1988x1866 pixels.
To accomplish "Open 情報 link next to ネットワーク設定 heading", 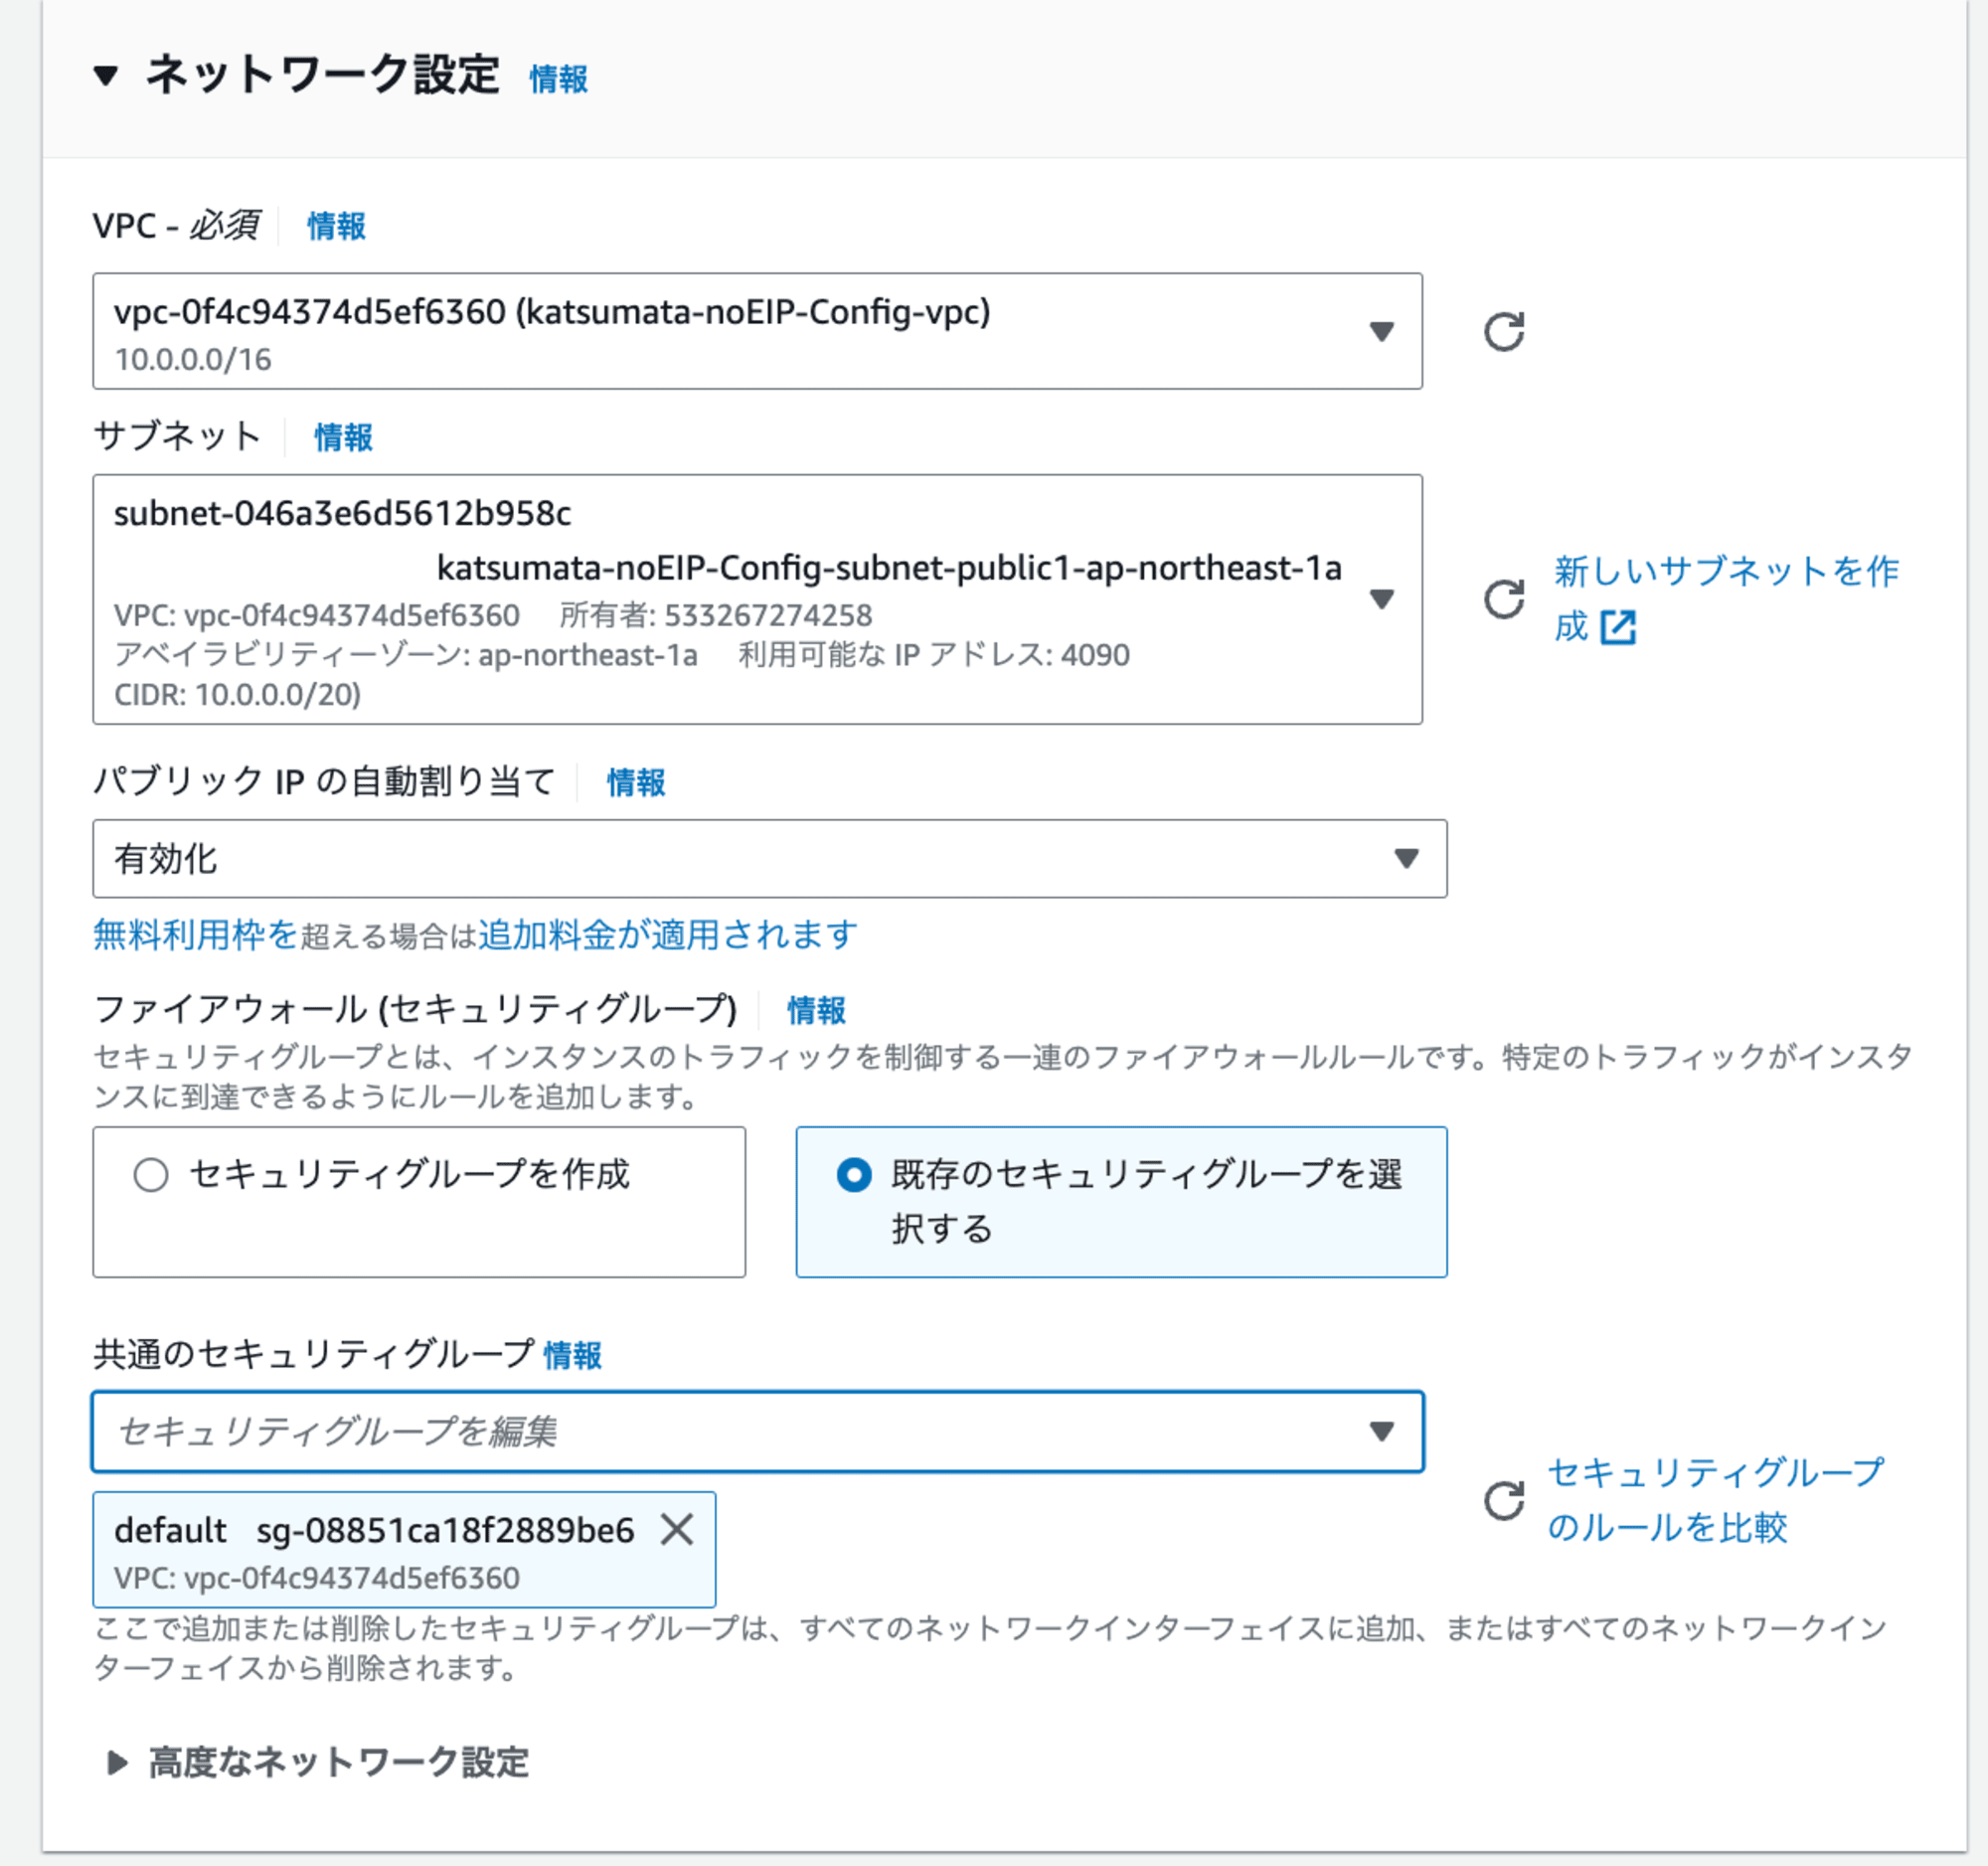I will [x=558, y=79].
